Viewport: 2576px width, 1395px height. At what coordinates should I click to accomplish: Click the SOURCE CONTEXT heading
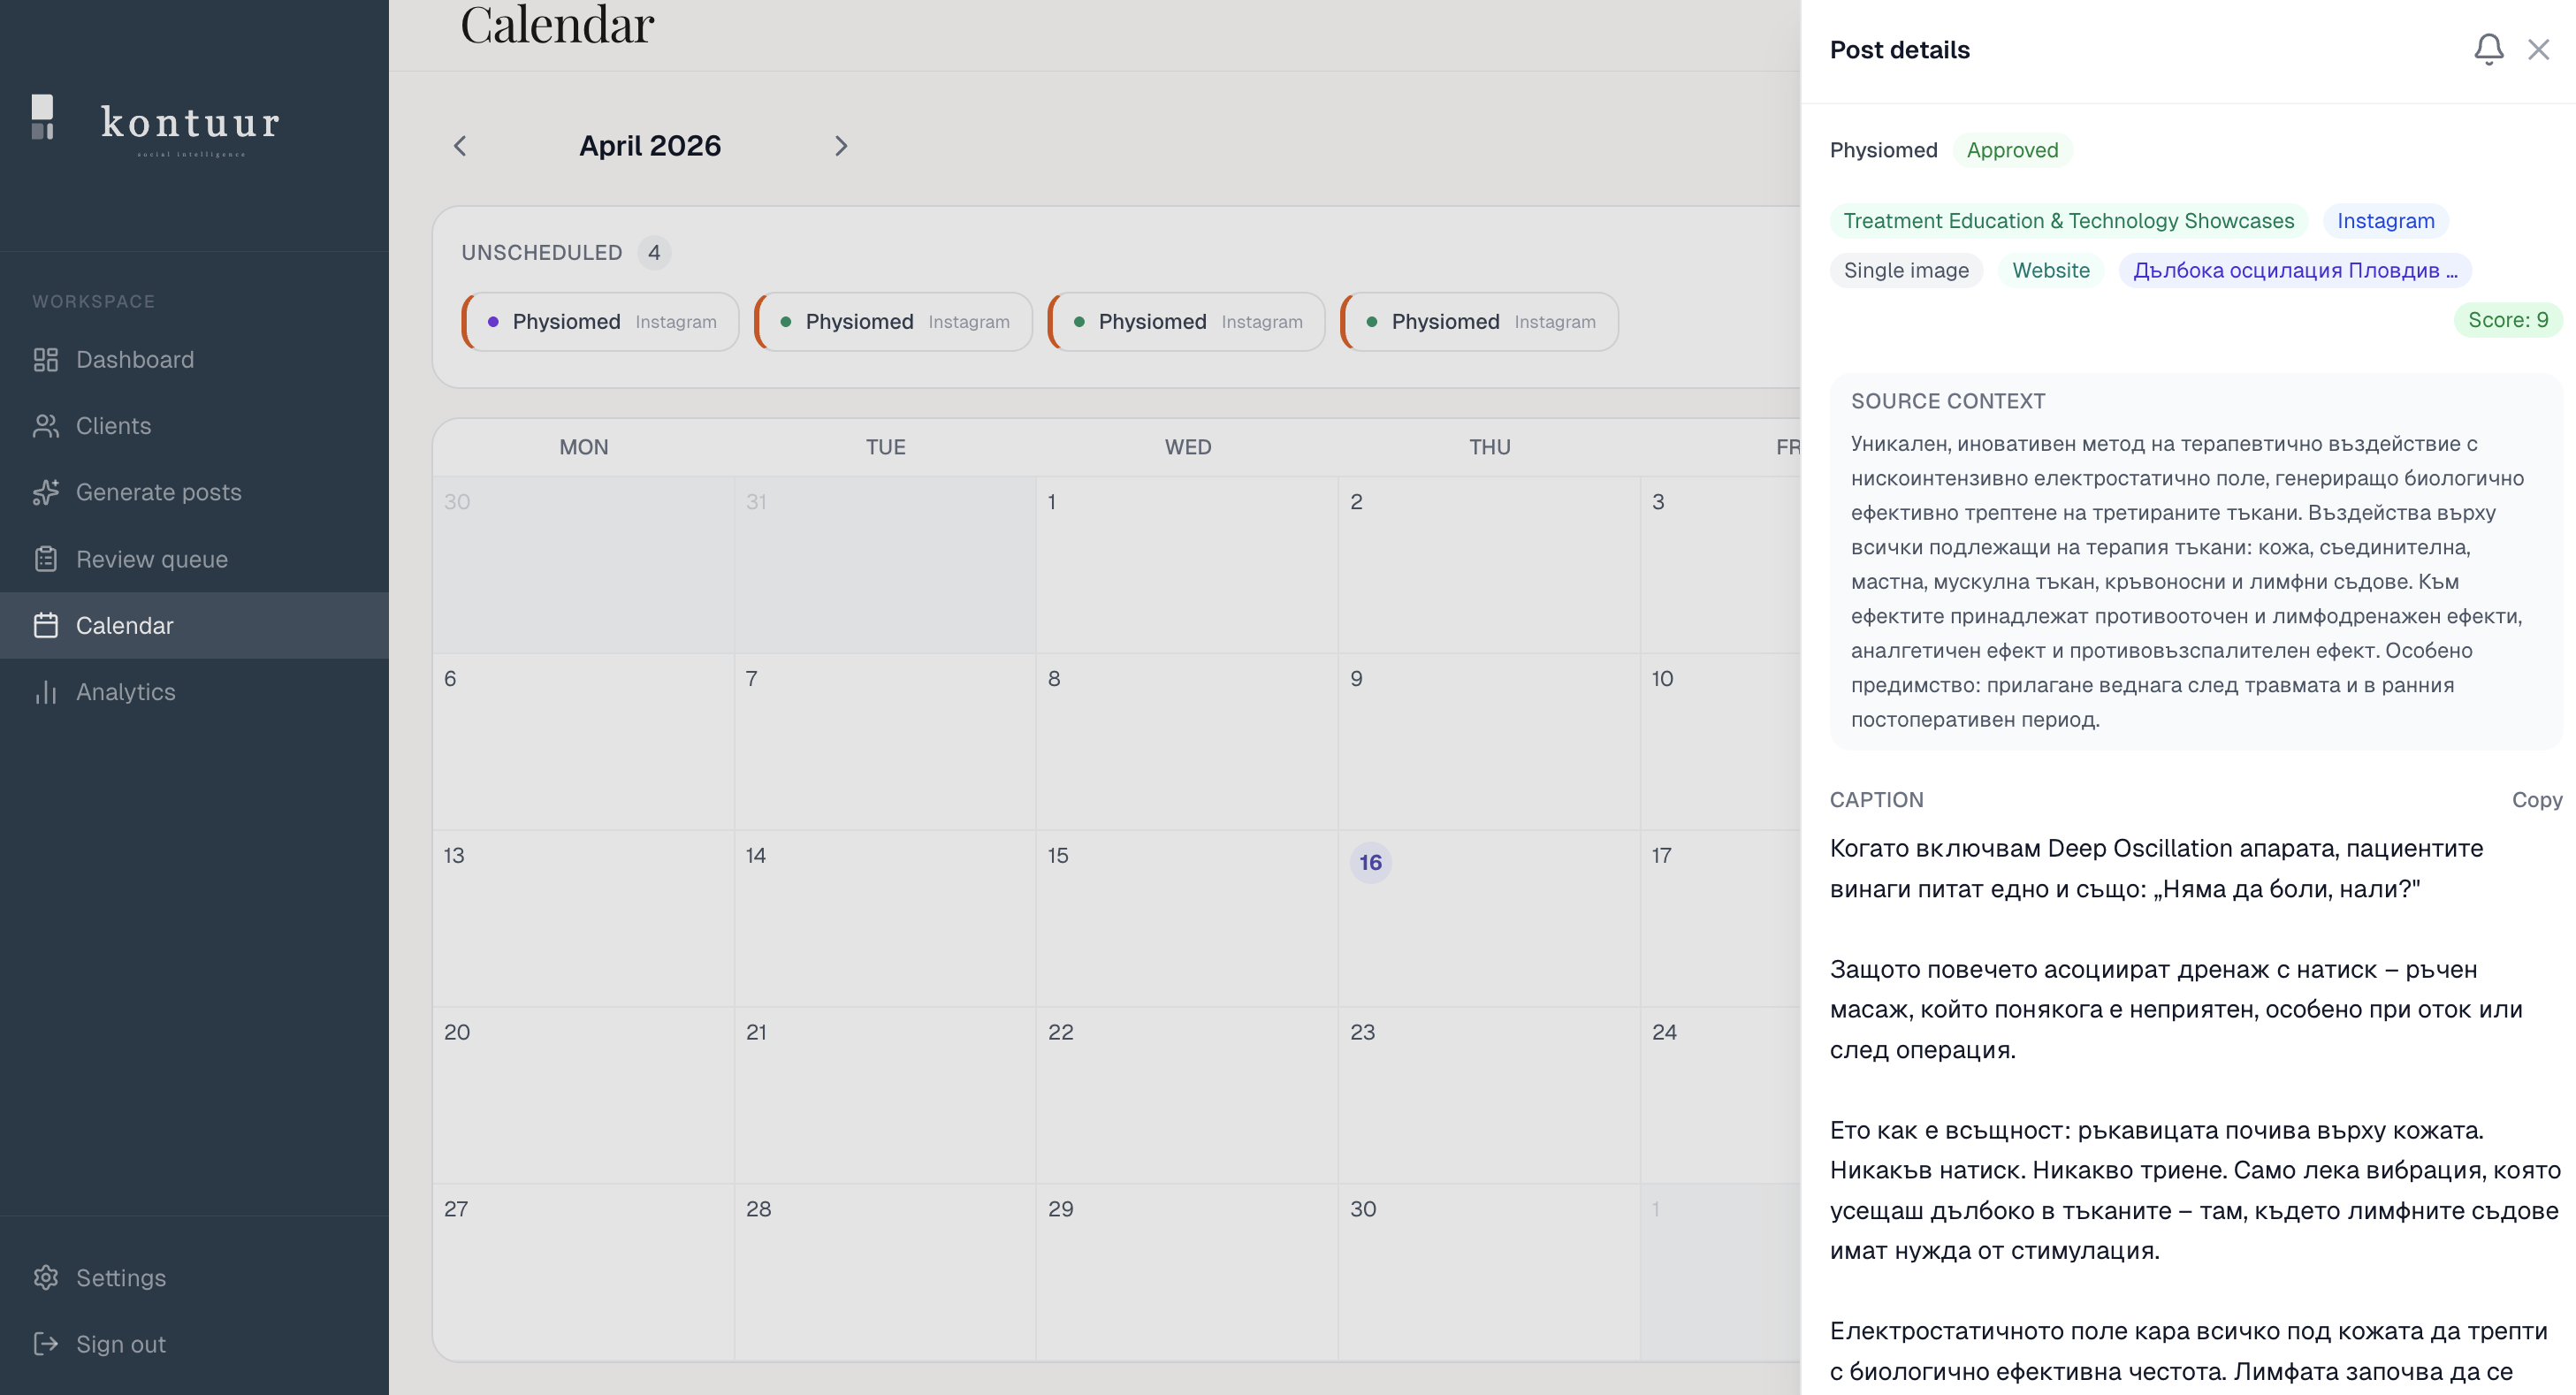(1948, 401)
